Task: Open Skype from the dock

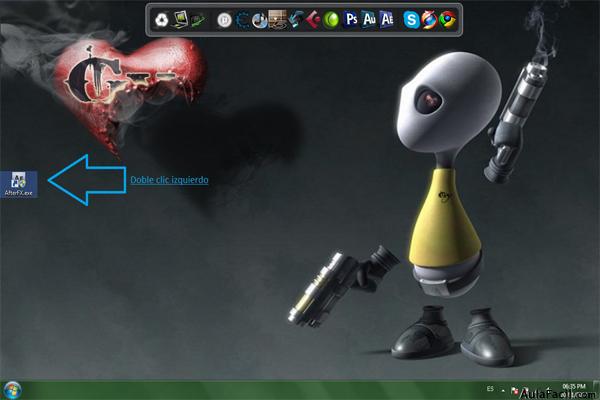Action: (411, 20)
